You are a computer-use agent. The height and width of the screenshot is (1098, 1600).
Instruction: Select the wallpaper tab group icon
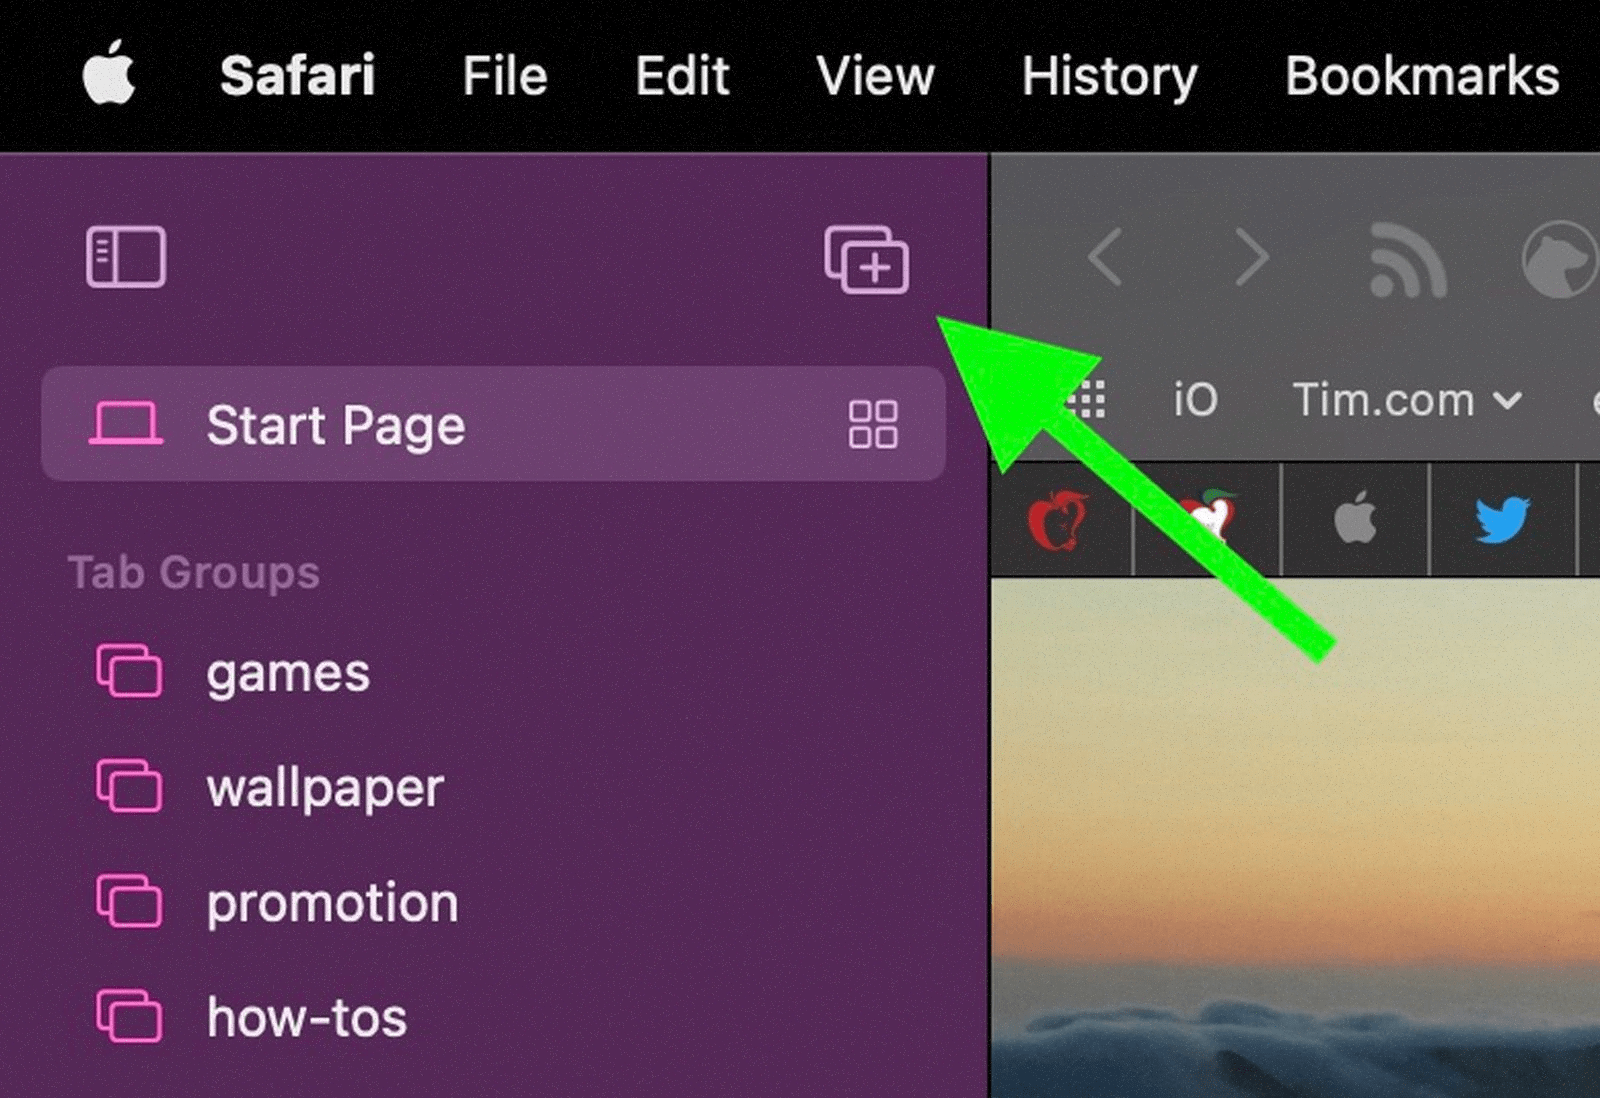pos(128,788)
